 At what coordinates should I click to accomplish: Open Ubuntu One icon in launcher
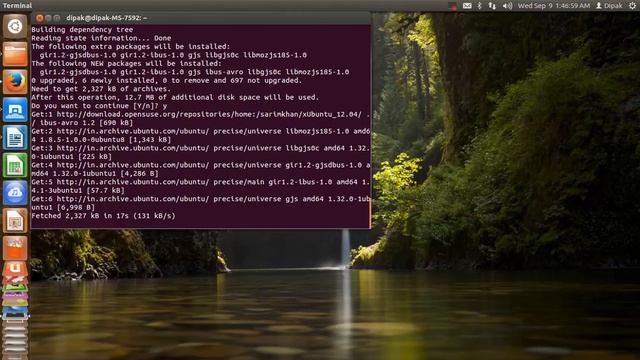[15, 270]
